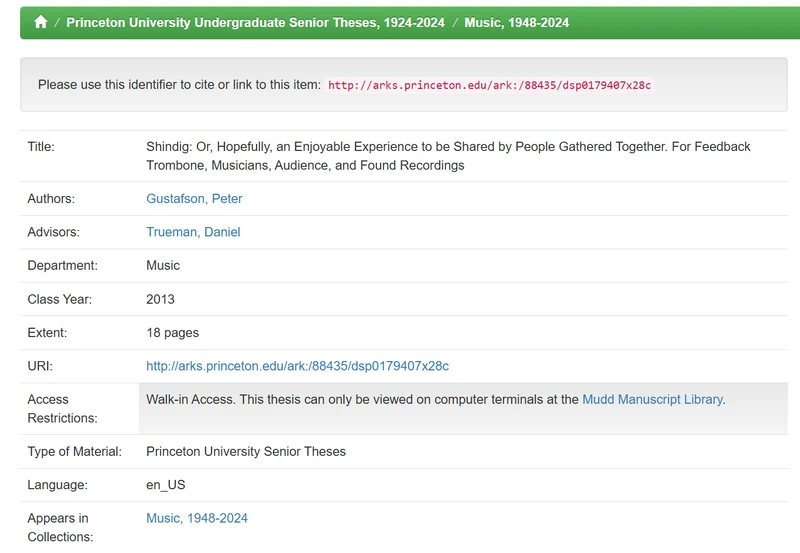This screenshot has height=553, width=800.
Task: Click the Department value Music
Action: 163,266
